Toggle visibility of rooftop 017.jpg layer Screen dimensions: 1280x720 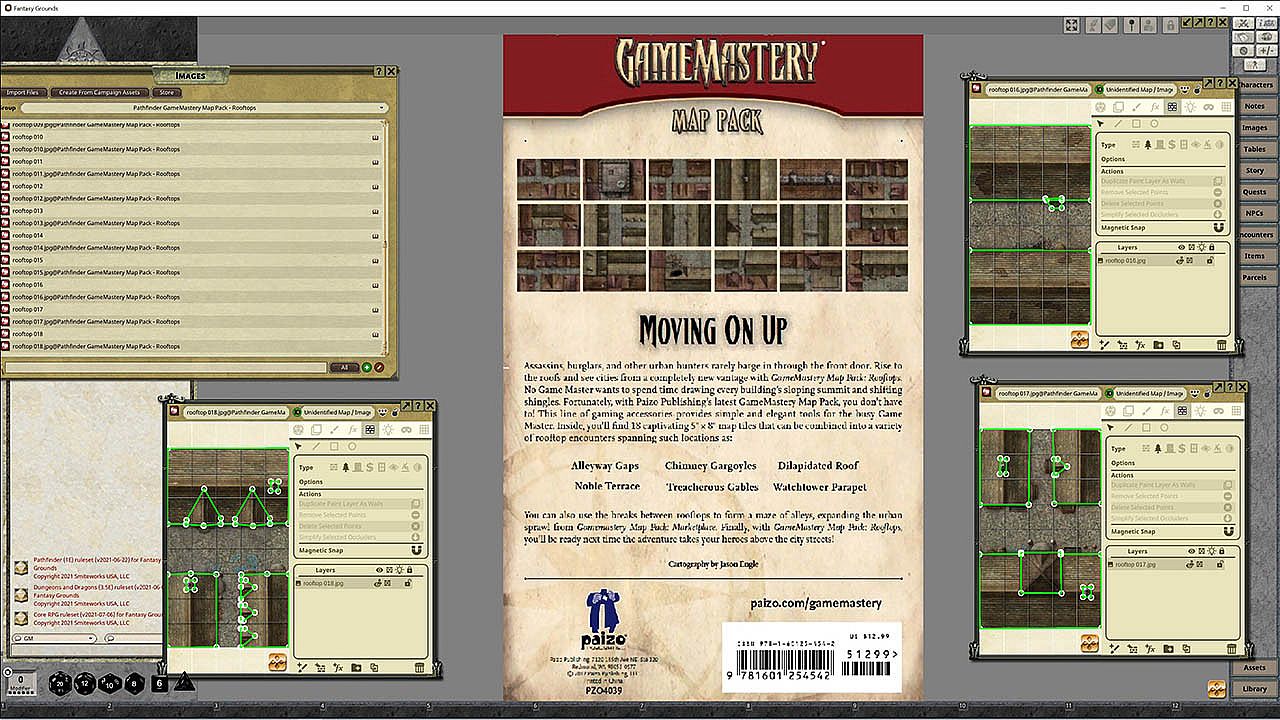tap(1189, 565)
